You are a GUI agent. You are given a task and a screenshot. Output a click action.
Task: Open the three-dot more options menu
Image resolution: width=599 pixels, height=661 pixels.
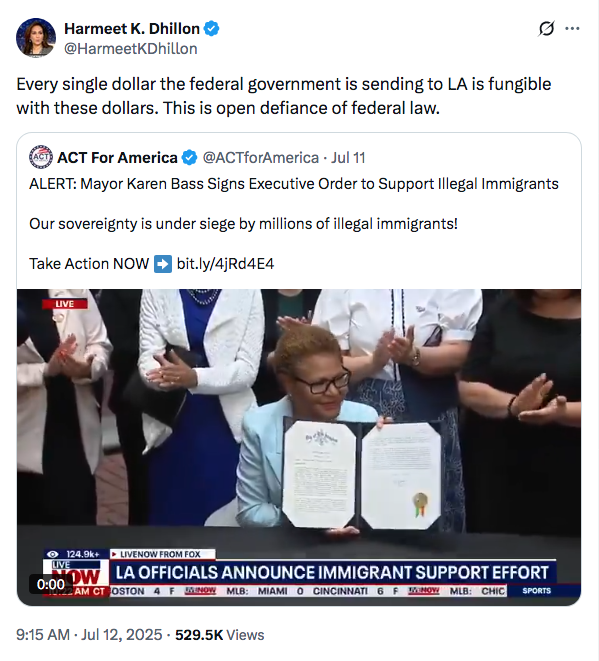coord(572,29)
